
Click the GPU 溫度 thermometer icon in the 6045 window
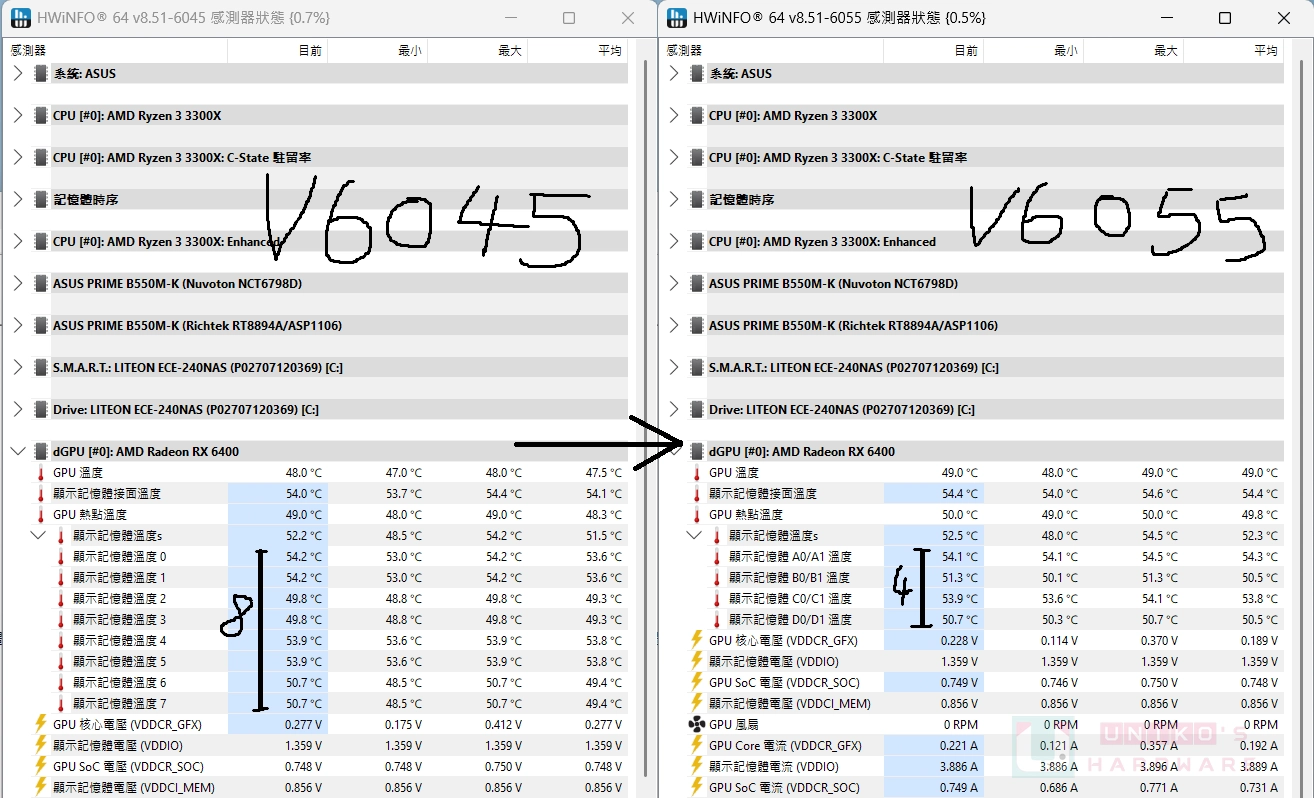tap(41, 472)
